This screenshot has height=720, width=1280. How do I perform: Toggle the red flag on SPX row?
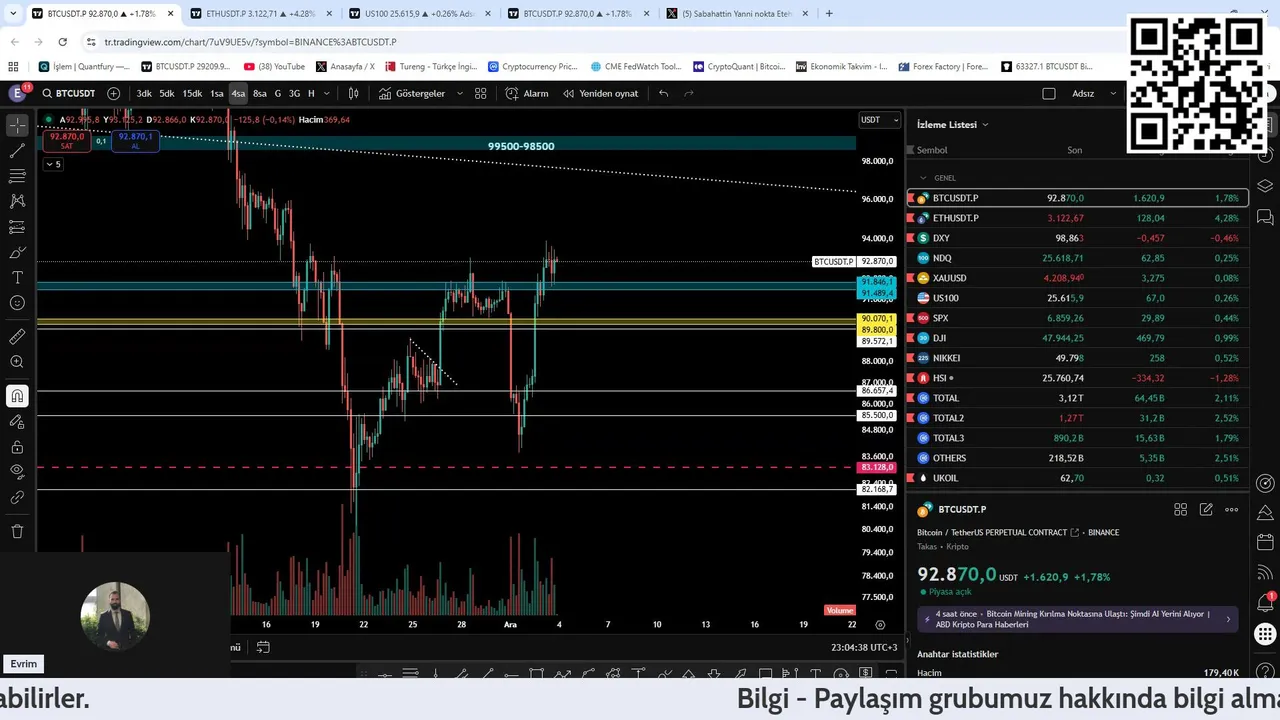910,318
